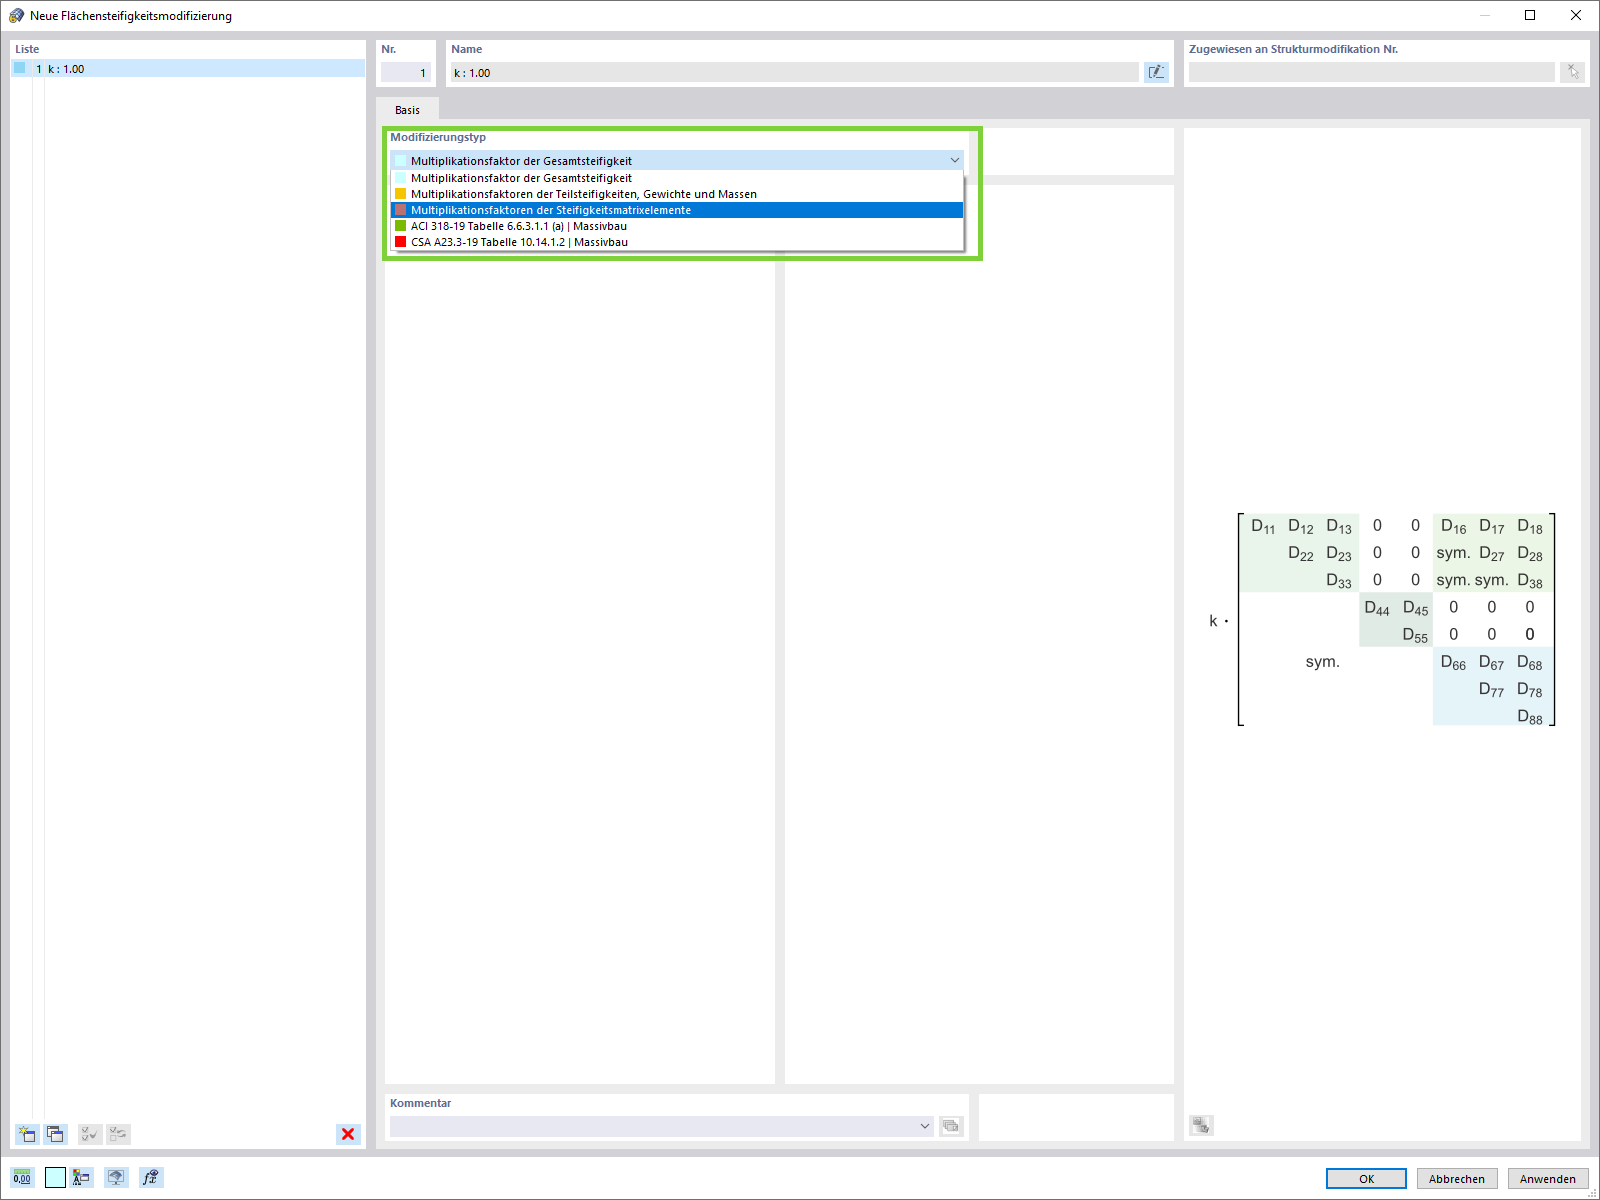Select 'Multiplikationsfaktoren der Teilsteifigkeiten, Gewichte und Massen'
The image size is (1600, 1200).
(677, 194)
